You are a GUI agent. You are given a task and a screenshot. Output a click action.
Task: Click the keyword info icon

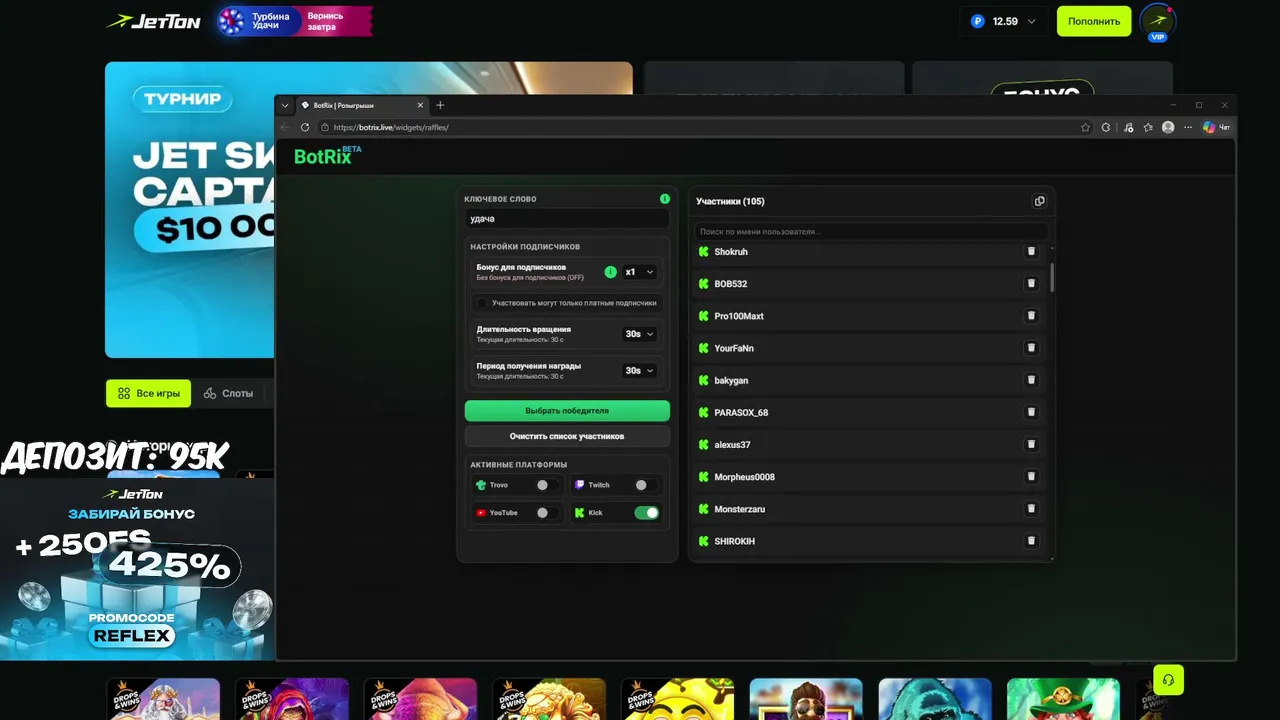pyautogui.click(x=665, y=199)
